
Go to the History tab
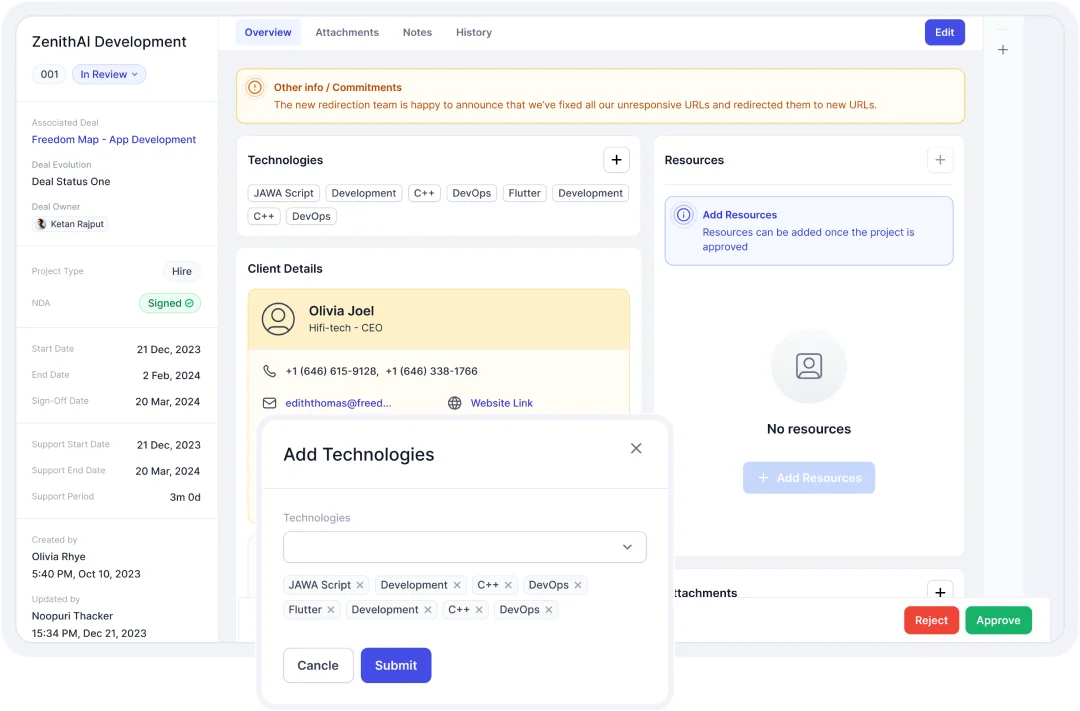pos(474,32)
